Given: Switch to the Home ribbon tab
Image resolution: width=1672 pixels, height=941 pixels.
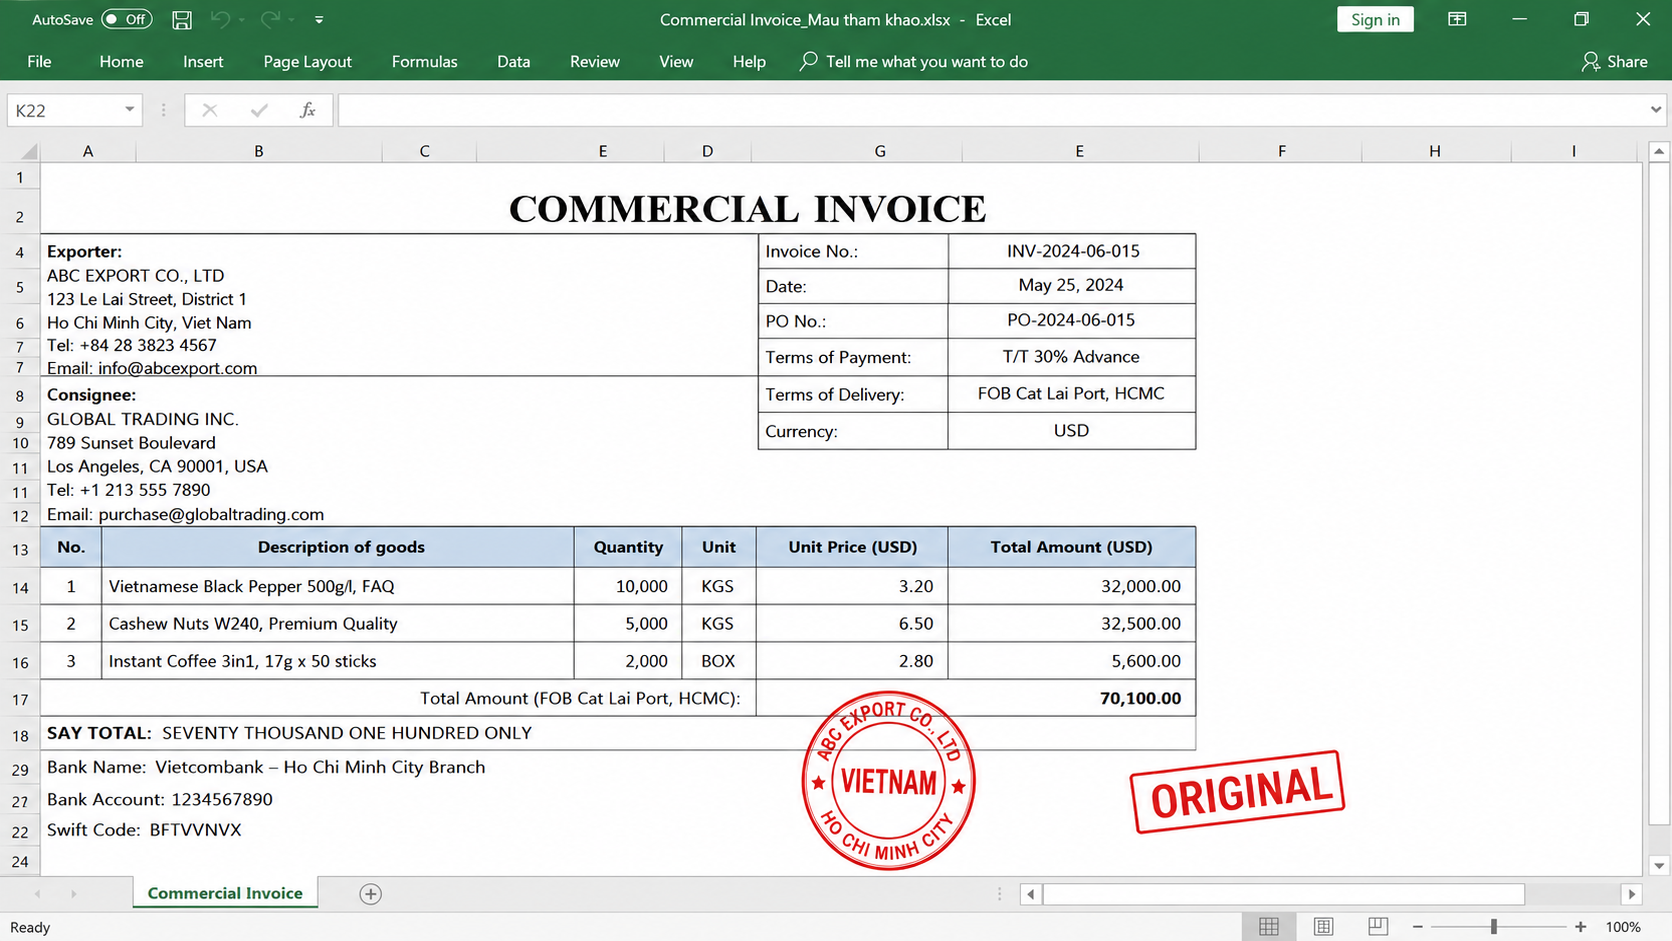Looking at the screenshot, I should (121, 61).
